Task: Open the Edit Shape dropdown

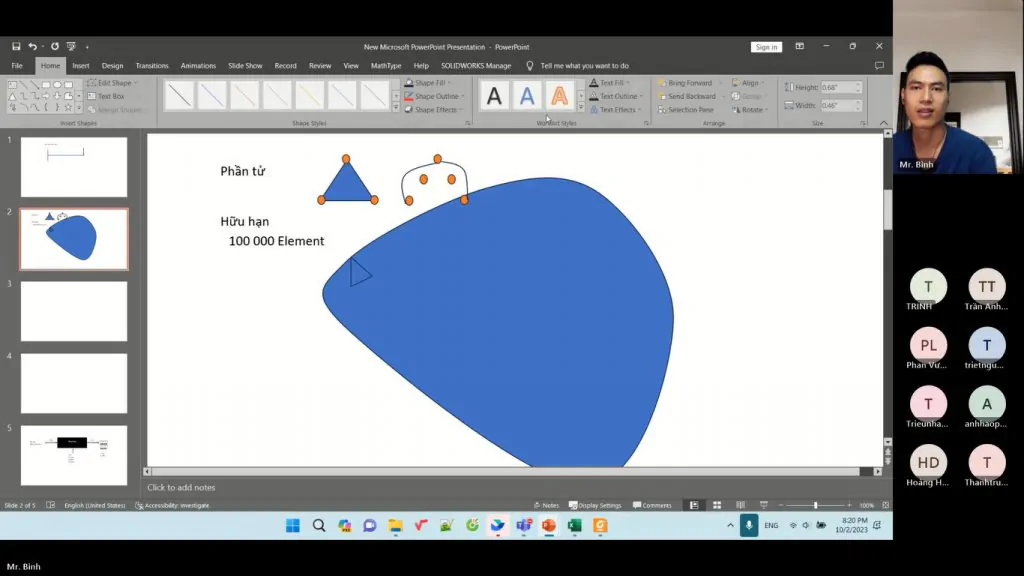Action: click(112, 83)
